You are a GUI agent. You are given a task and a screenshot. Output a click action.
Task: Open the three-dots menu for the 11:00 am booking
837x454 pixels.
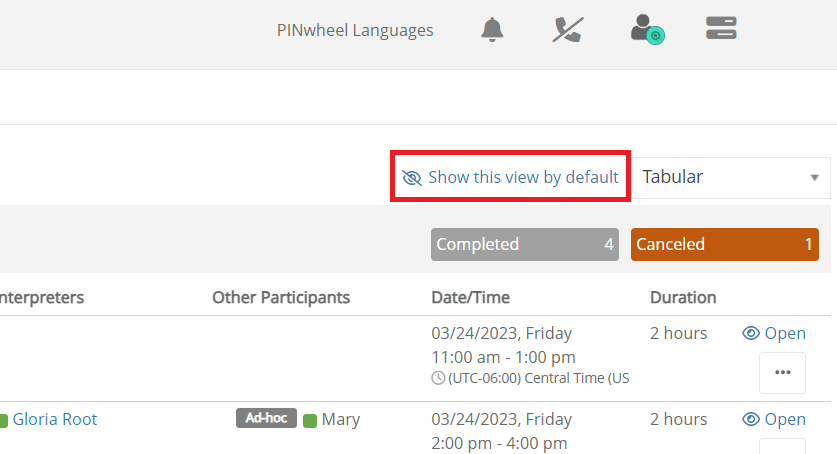[x=782, y=372]
